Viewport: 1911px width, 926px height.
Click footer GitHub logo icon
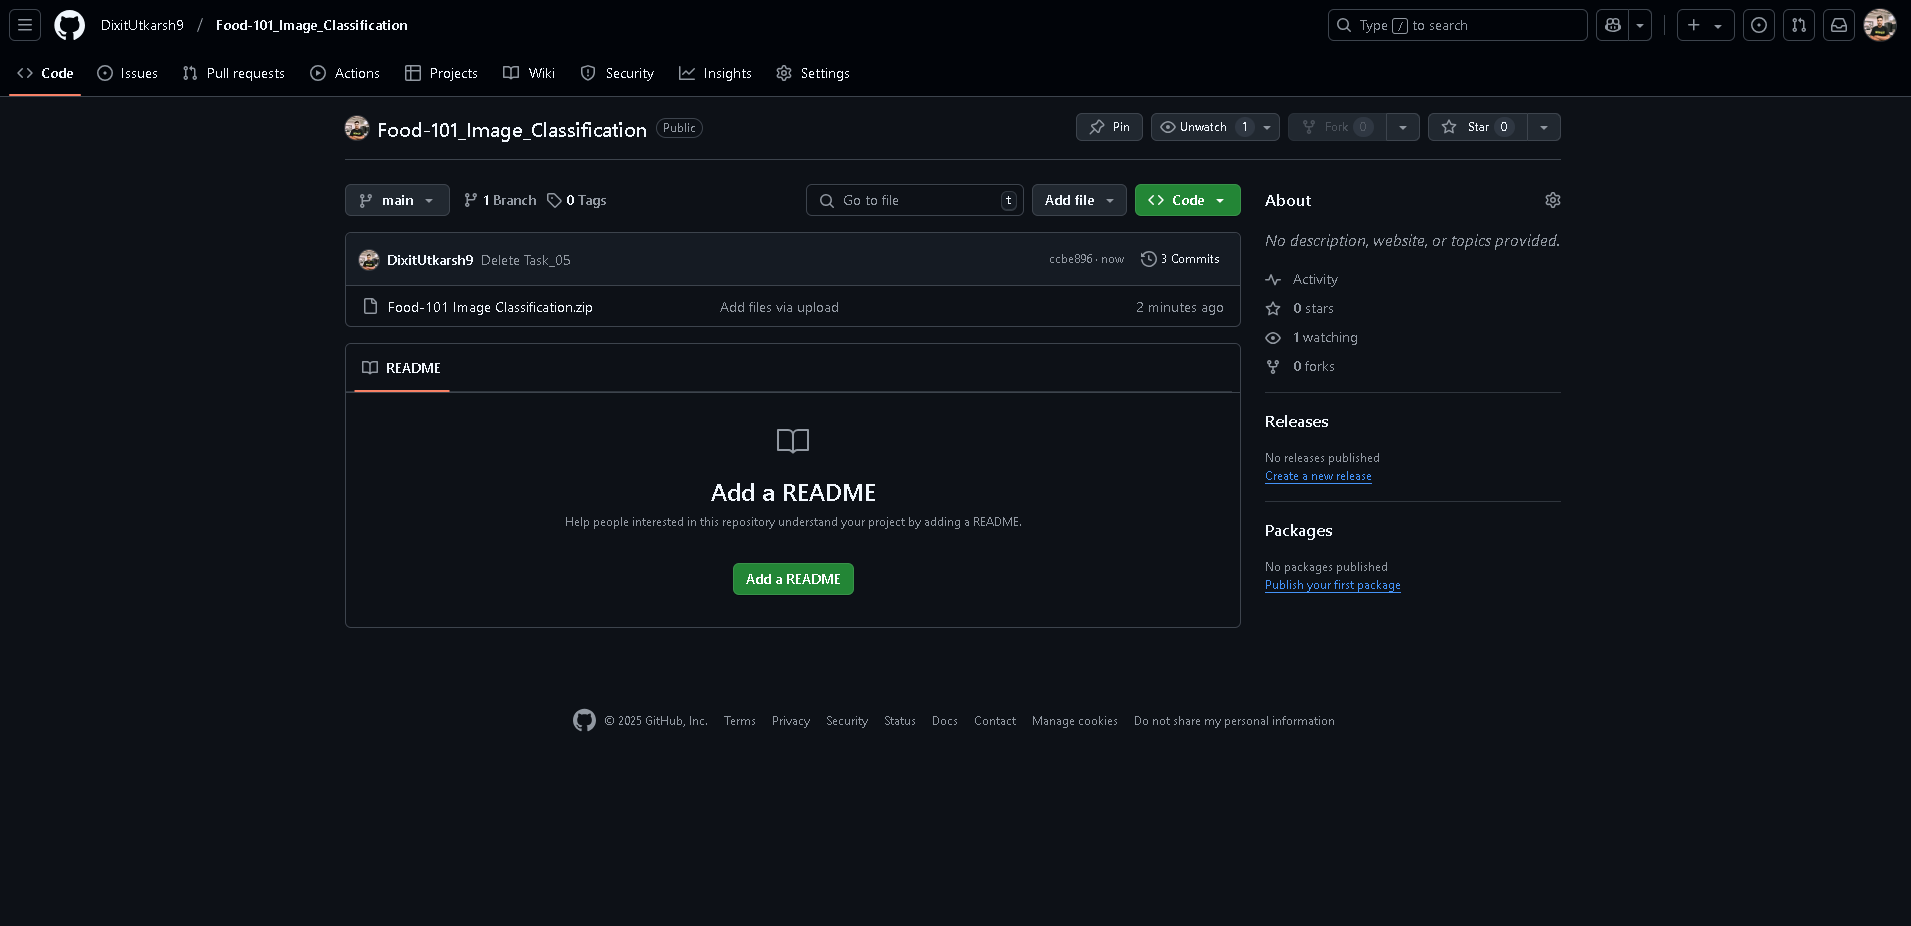[x=584, y=720]
